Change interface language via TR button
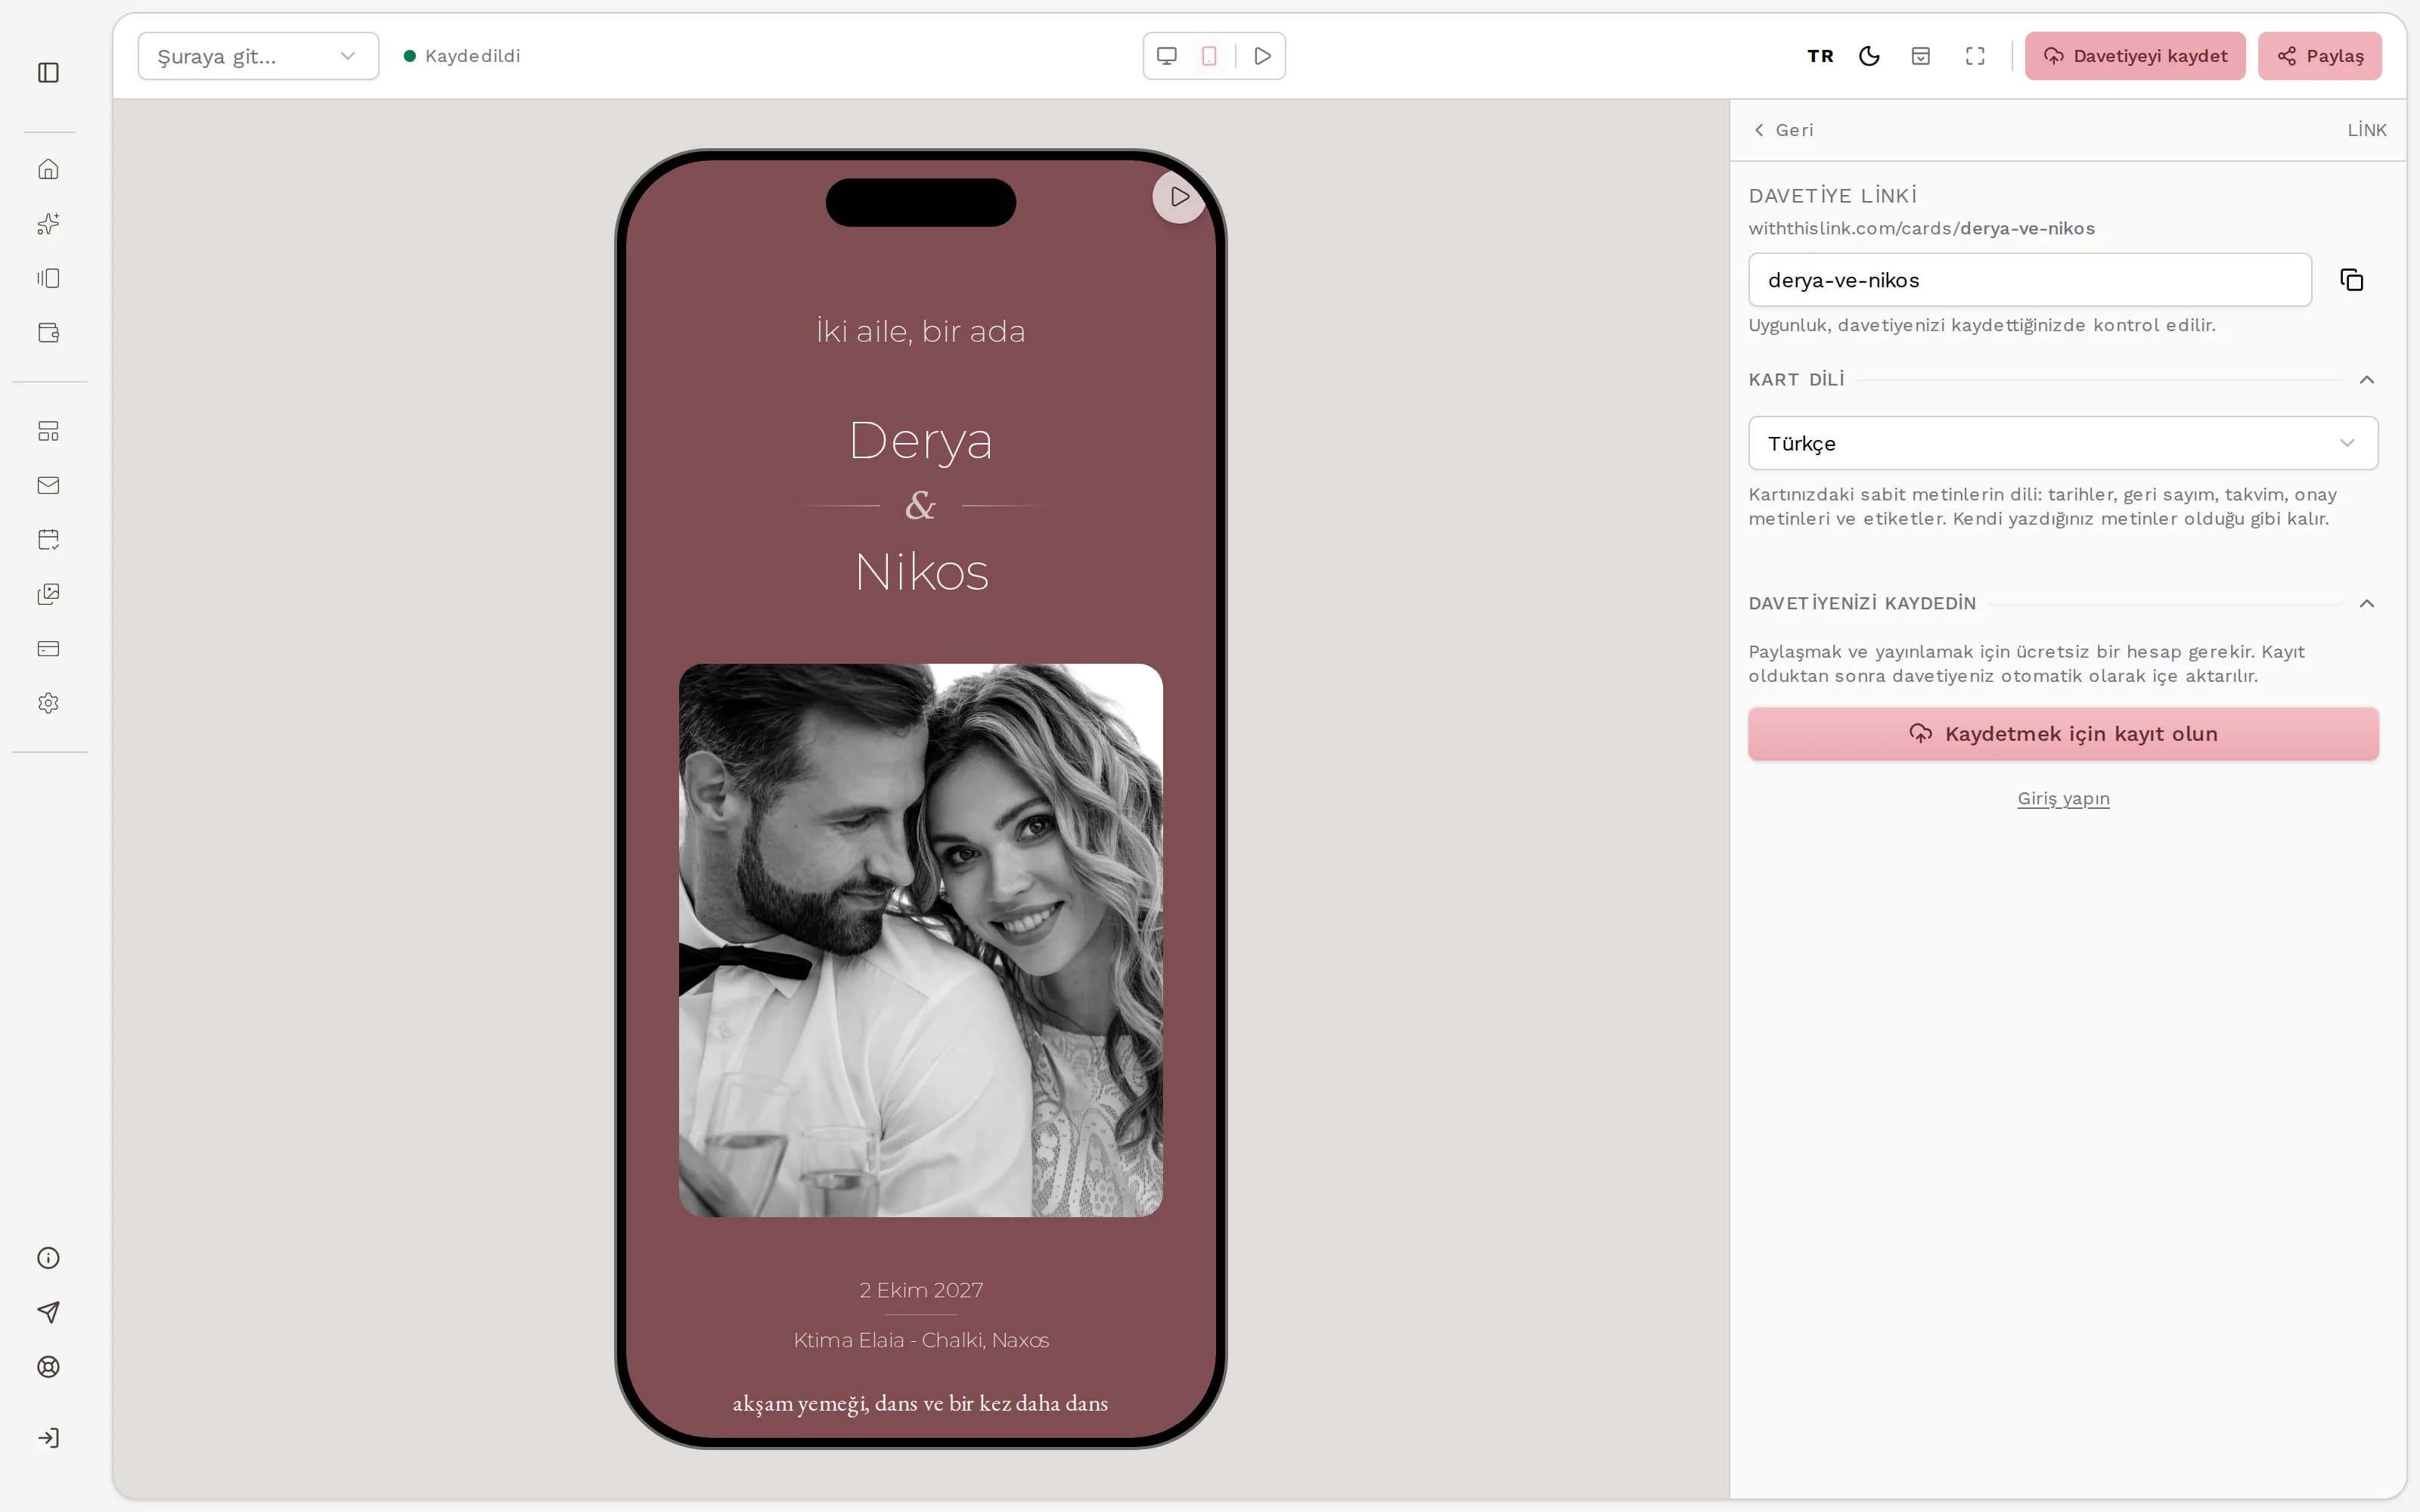This screenshot has height=1512, width=2420. (1820, 56)
